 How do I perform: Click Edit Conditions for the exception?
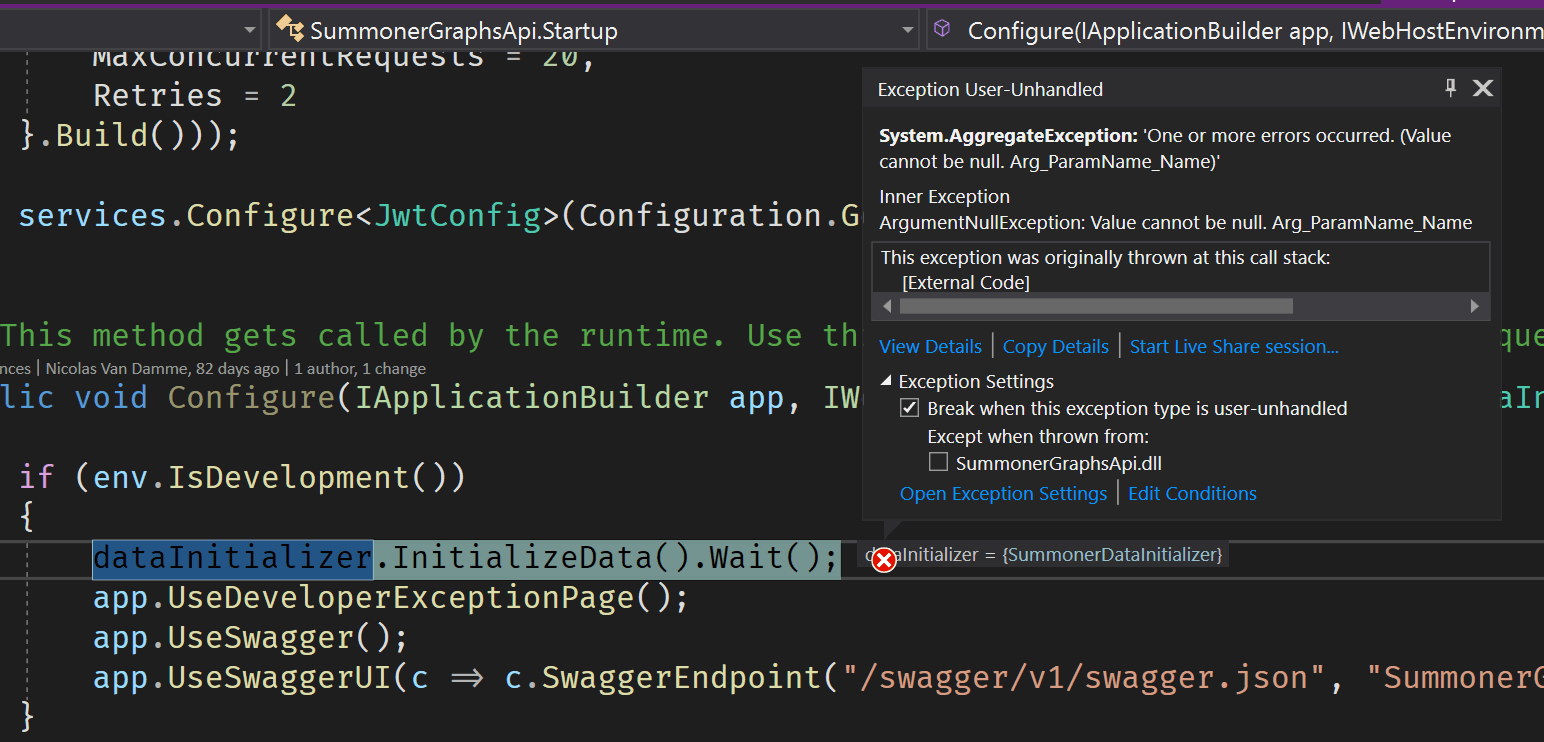point(1192,492)
